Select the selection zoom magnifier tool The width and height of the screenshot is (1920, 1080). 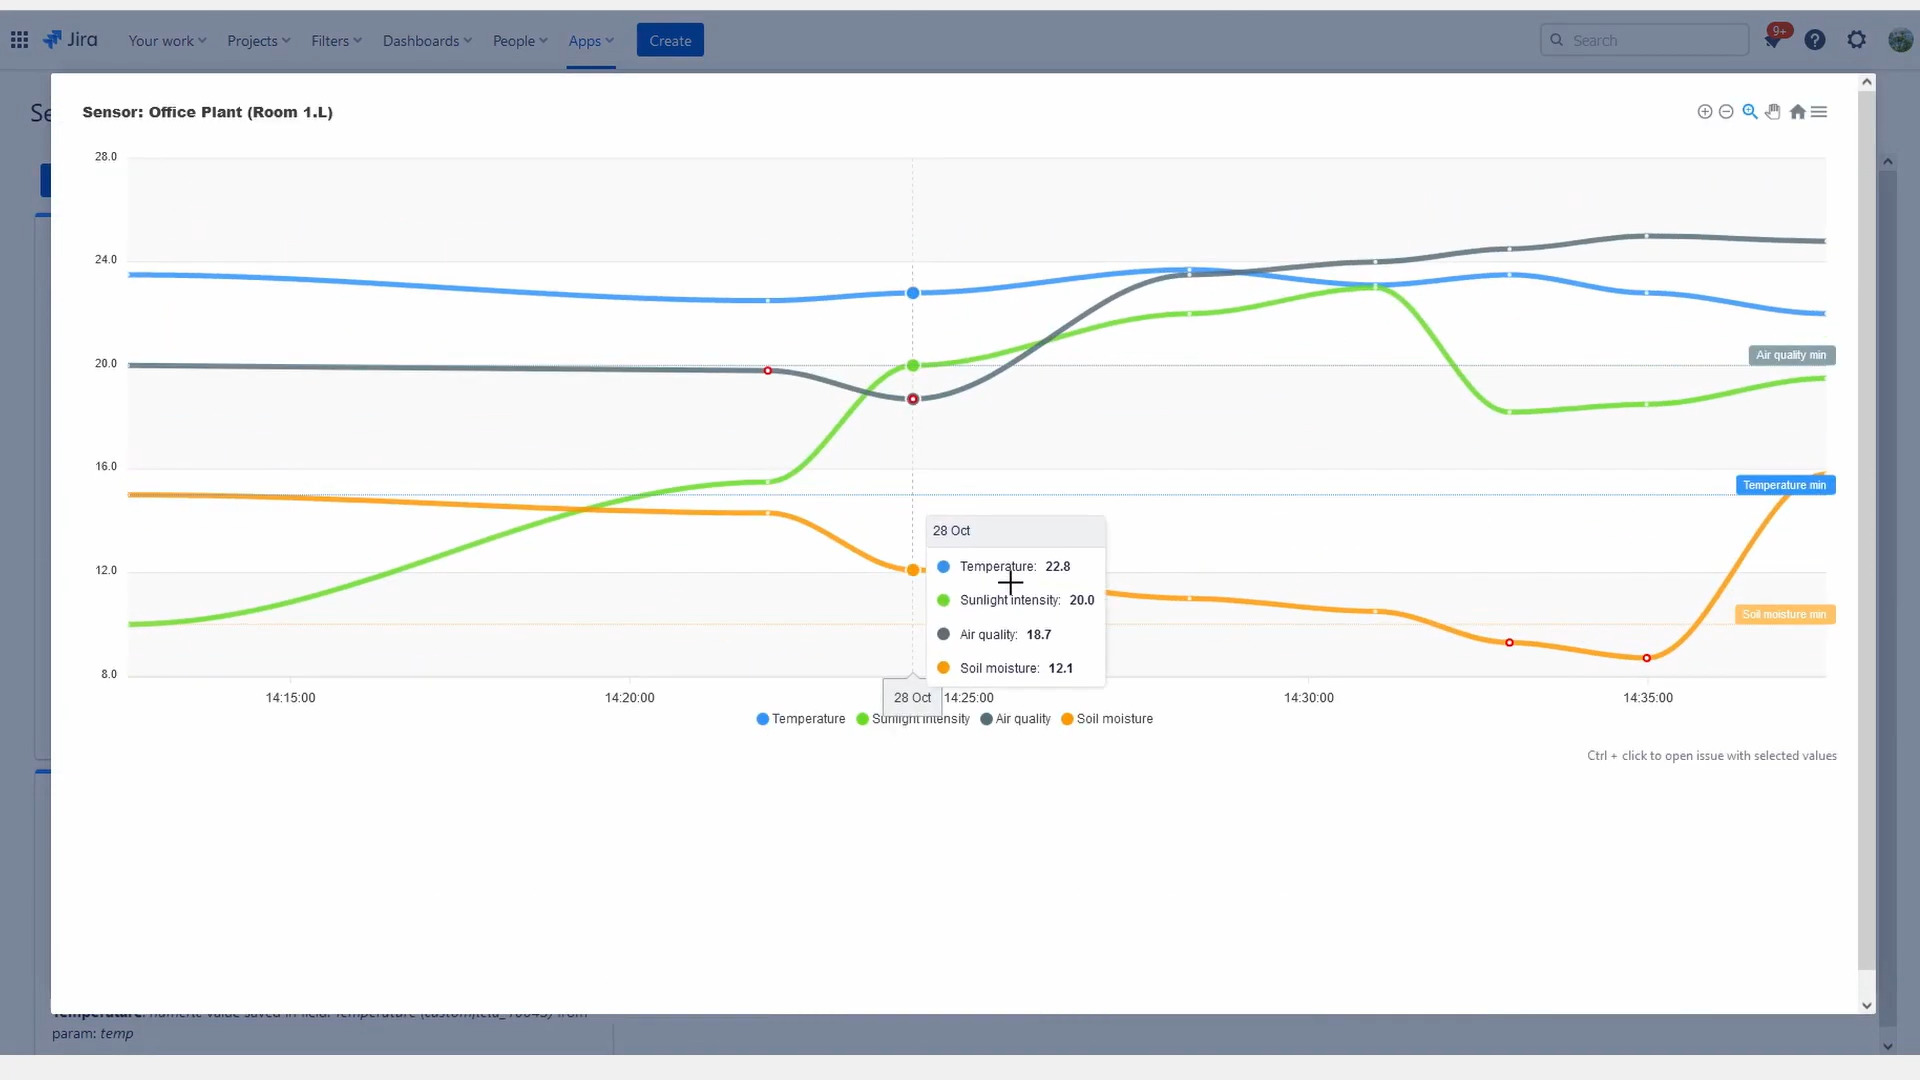[1750, 112]
